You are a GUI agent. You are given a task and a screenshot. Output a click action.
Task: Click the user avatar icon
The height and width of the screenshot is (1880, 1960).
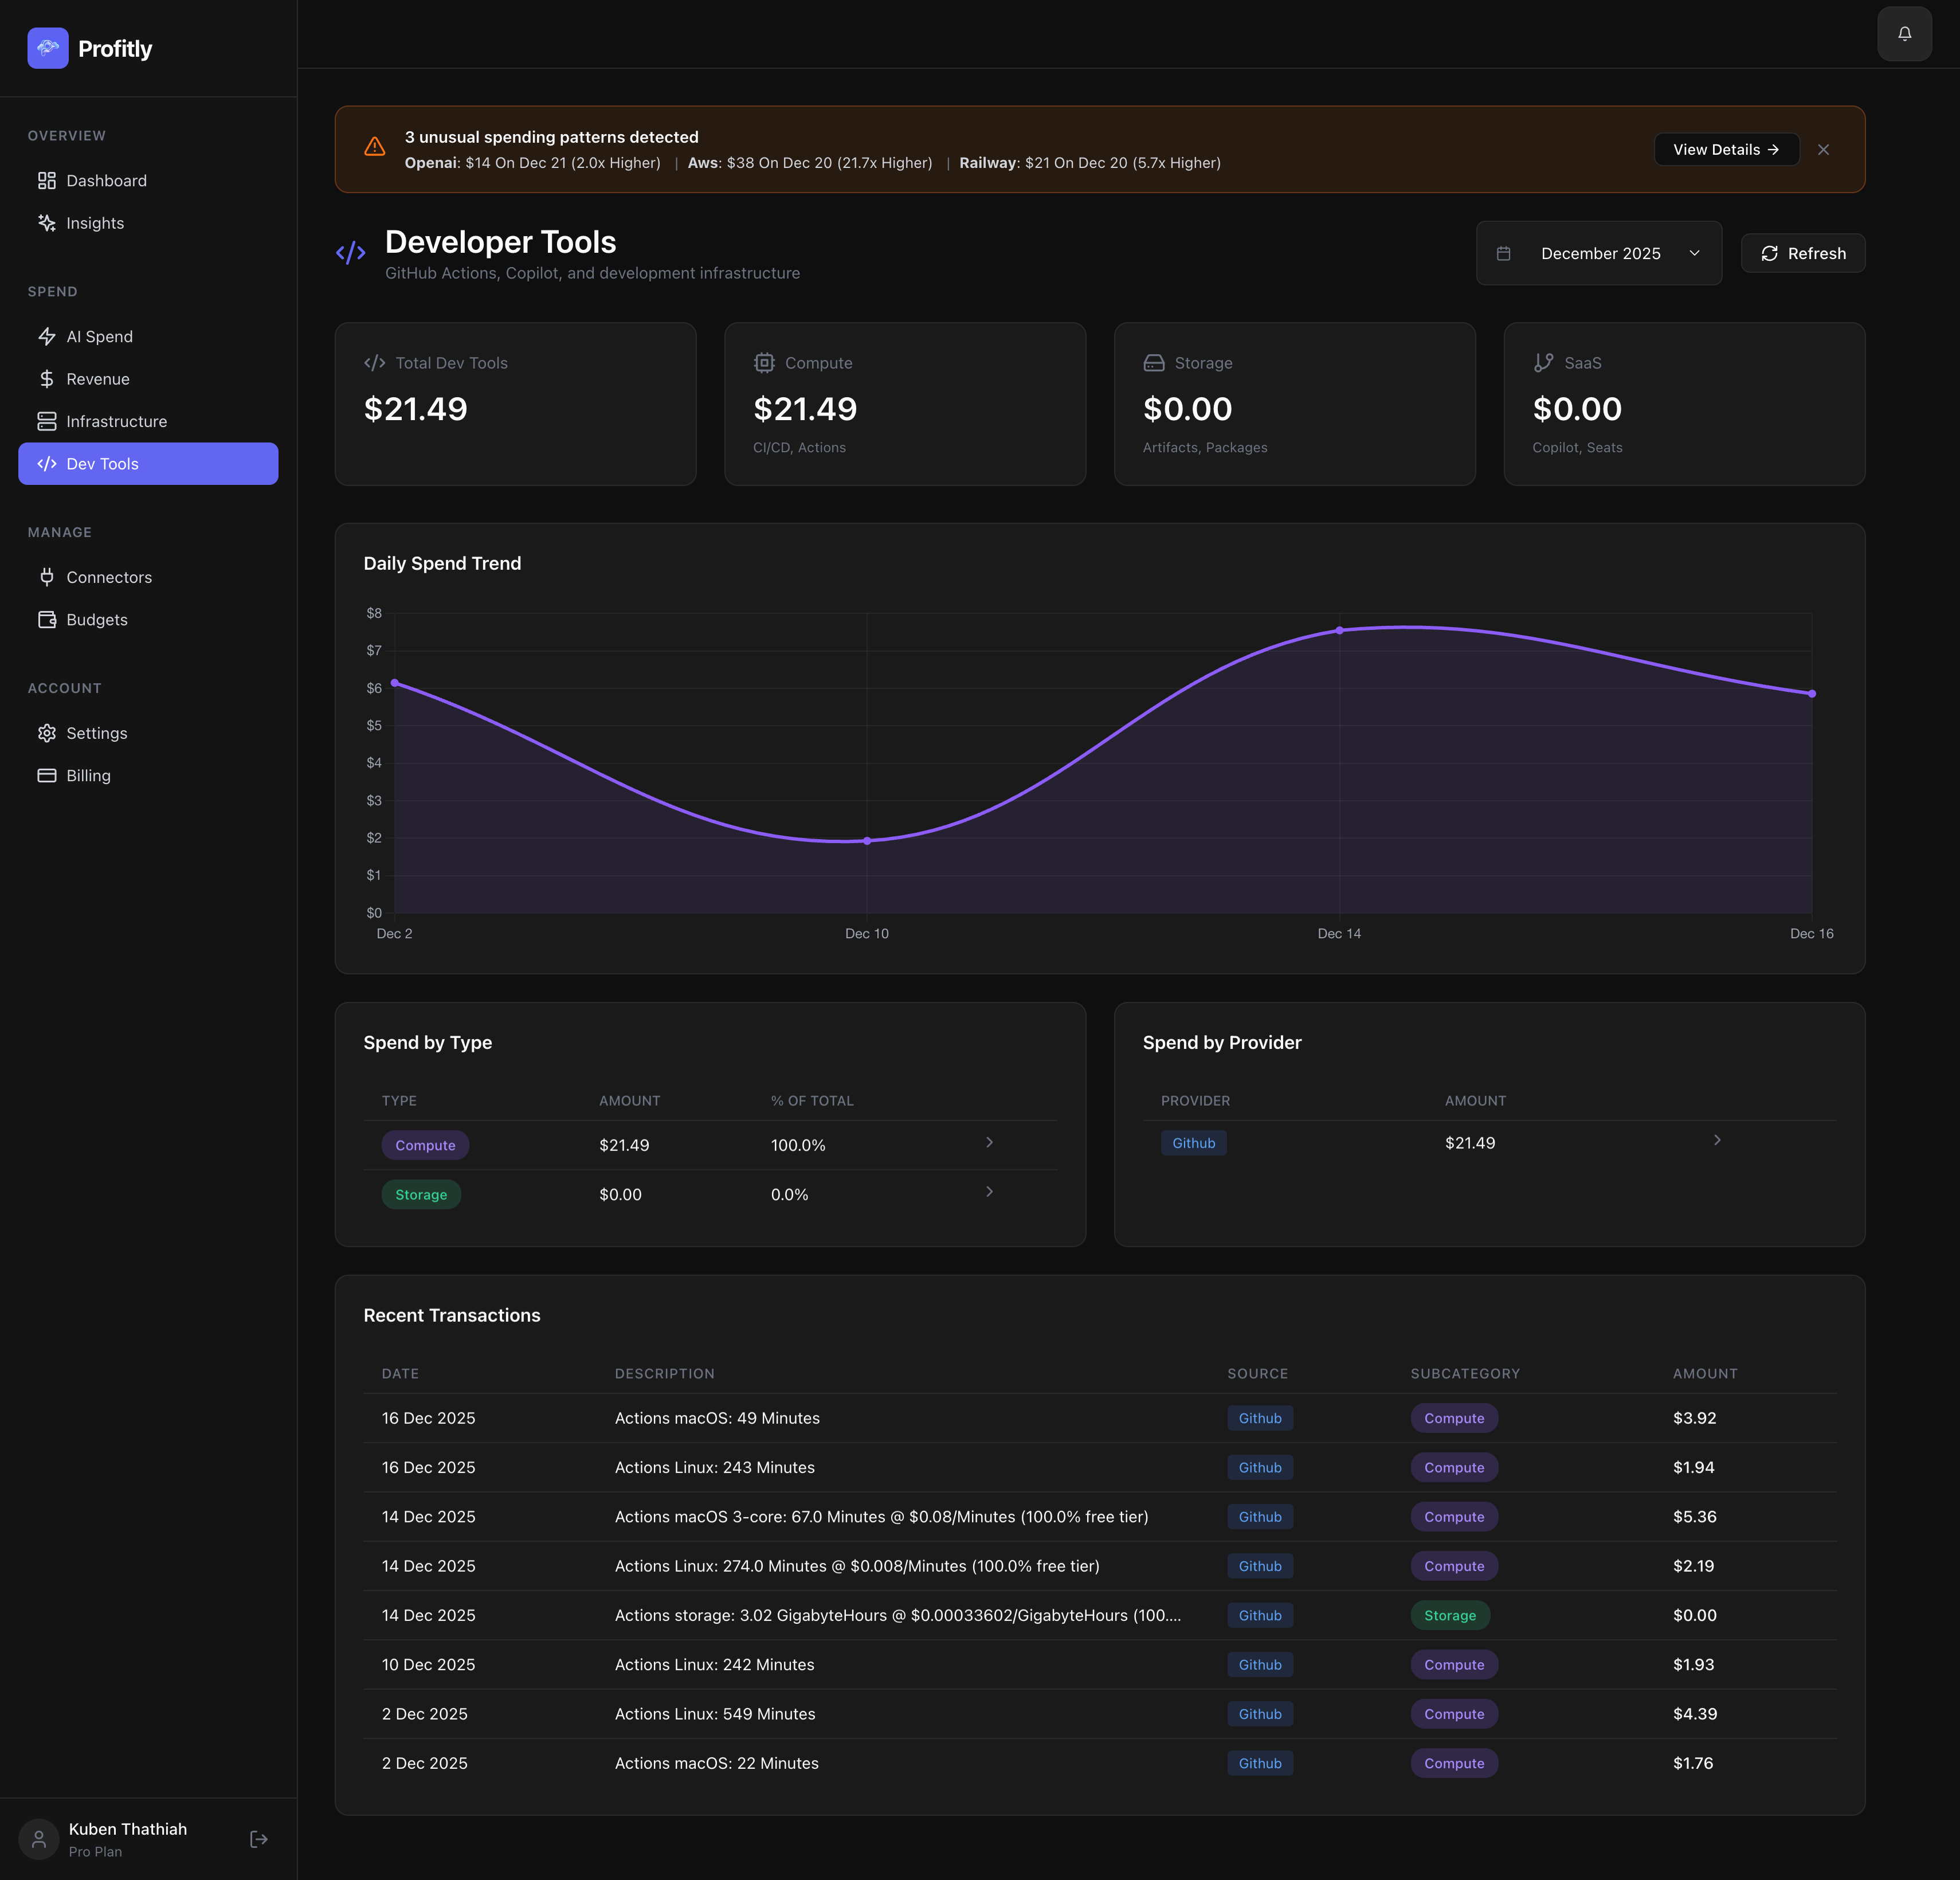pos(39,1839)
